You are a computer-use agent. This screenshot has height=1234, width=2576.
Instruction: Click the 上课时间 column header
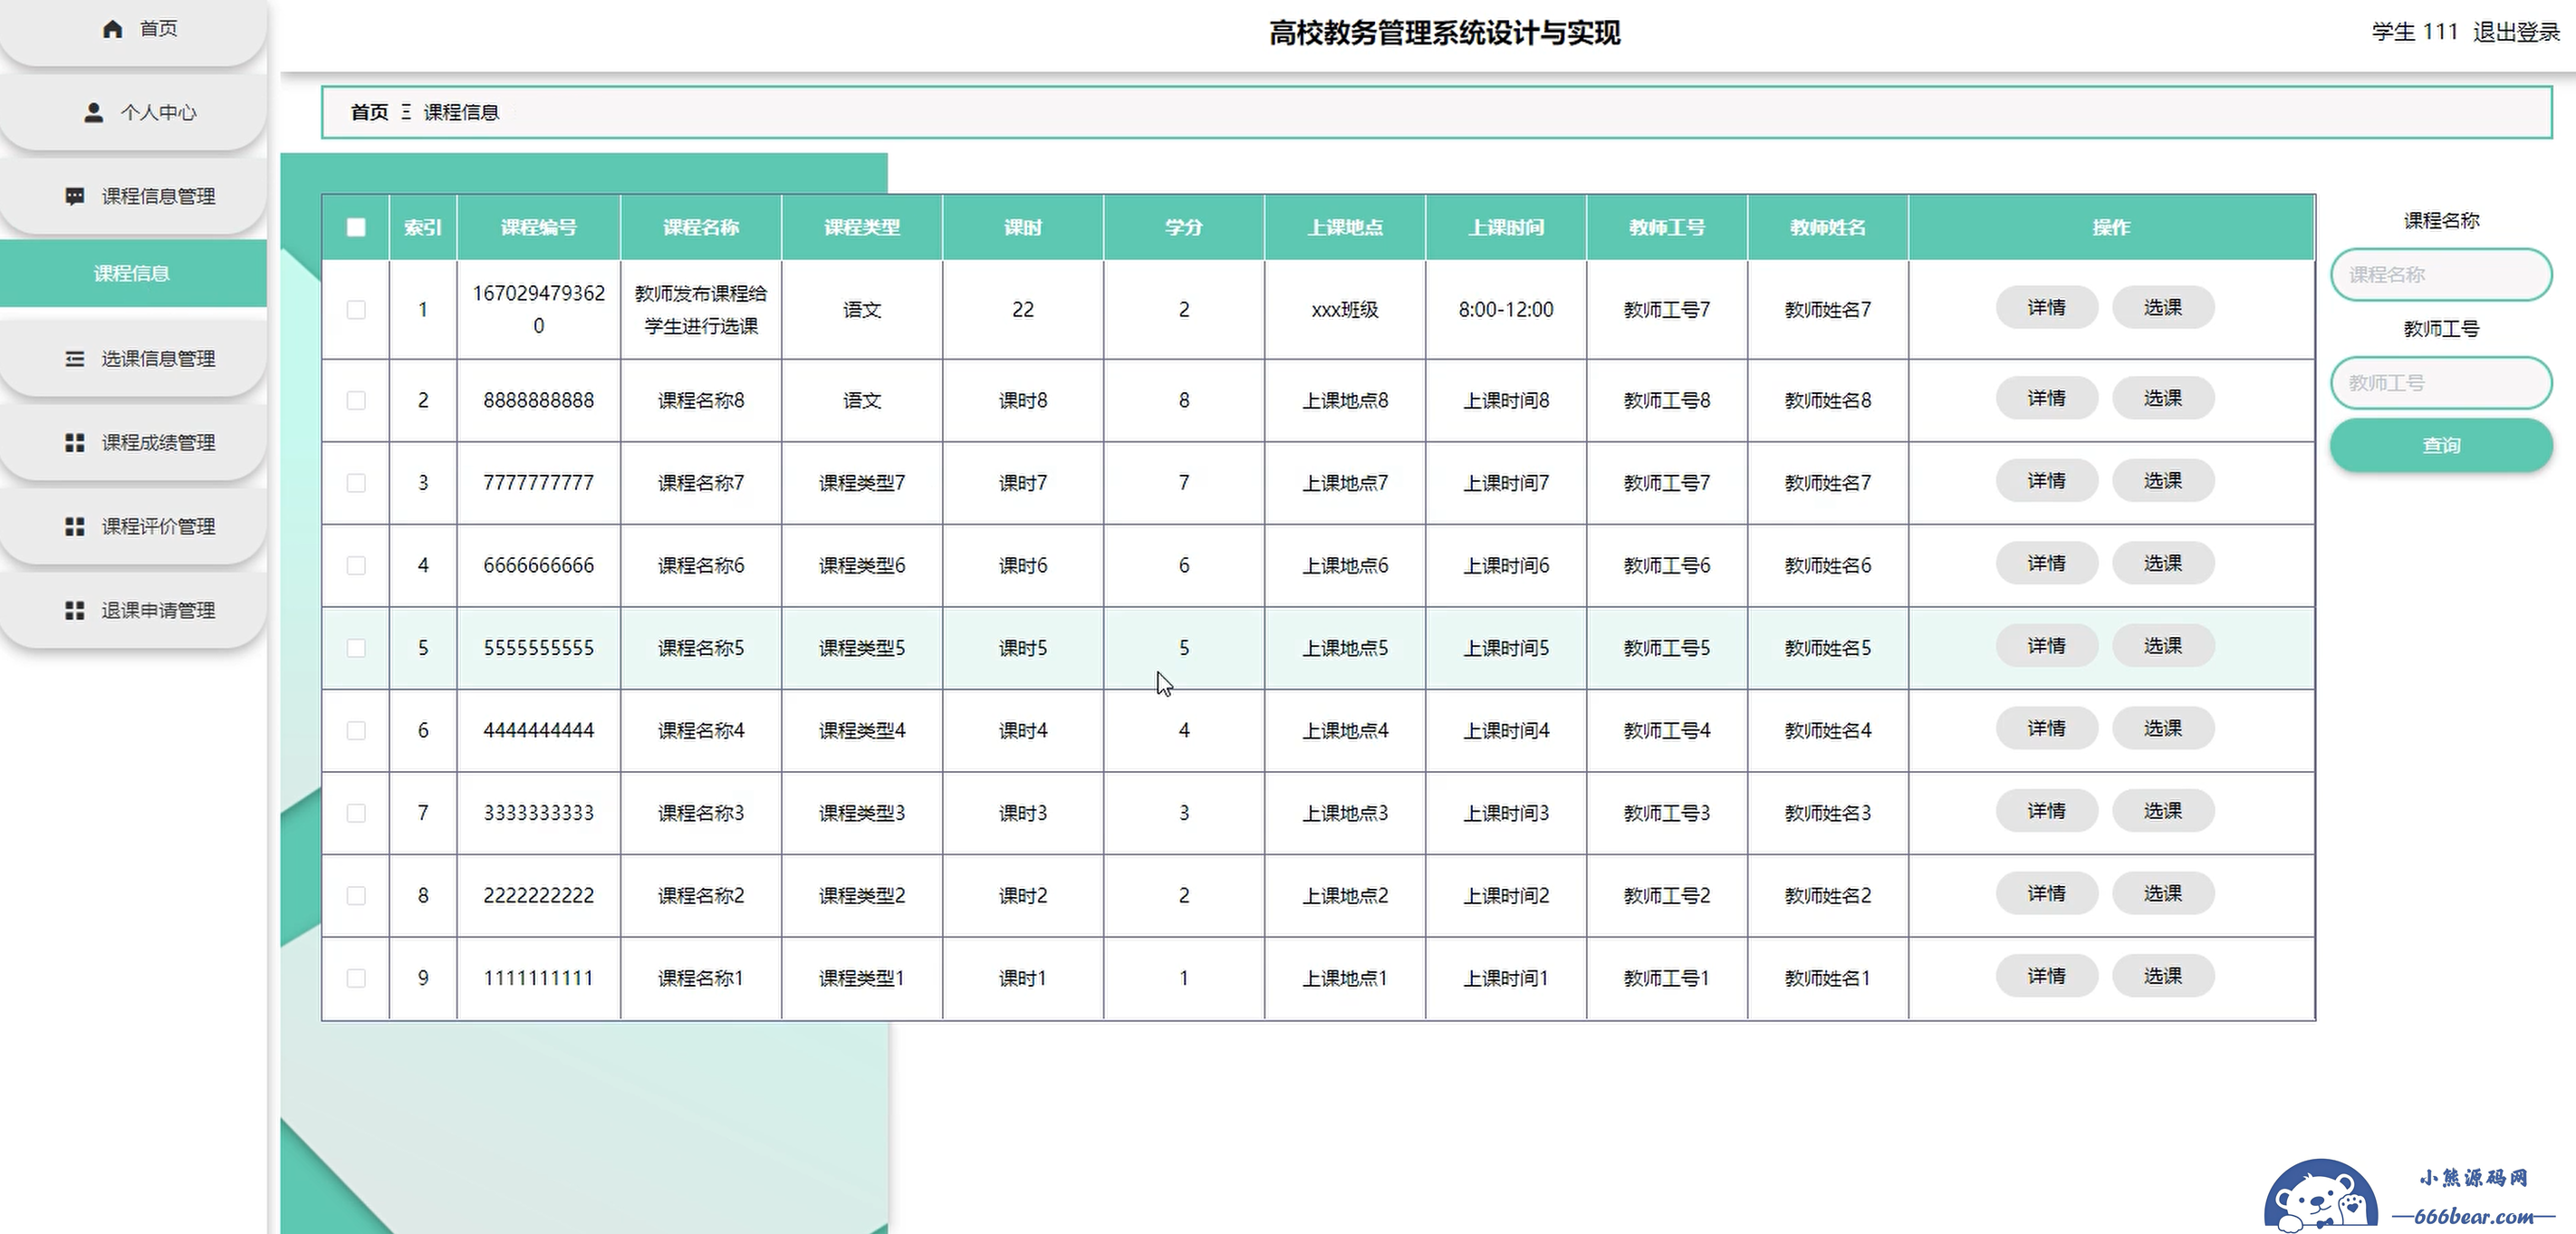tap(1506, 227)
